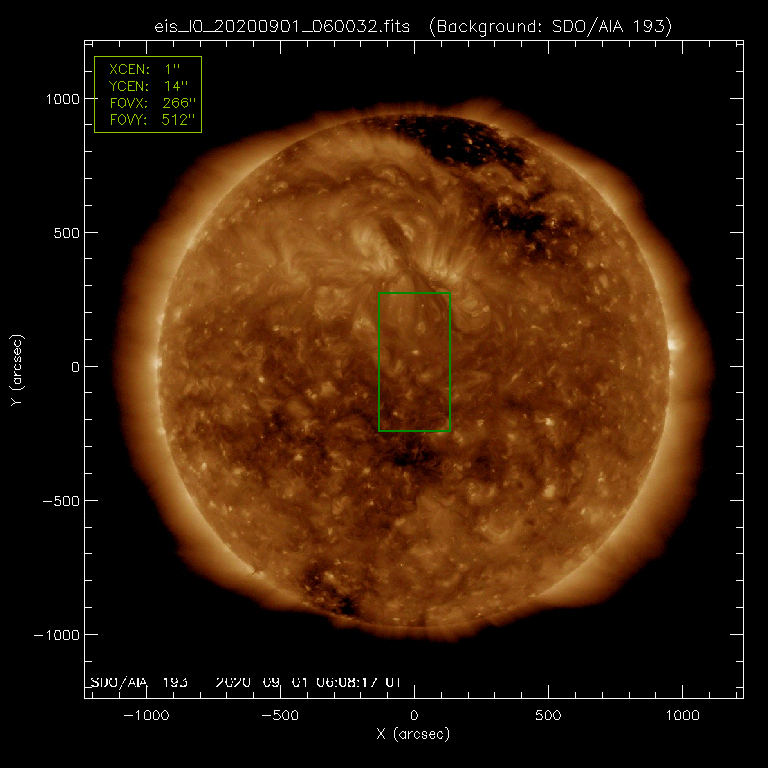Click the FOVY 512" entry
Image resolution: width=768 pixels, height=768 pixels.
(x=149, y=120)
